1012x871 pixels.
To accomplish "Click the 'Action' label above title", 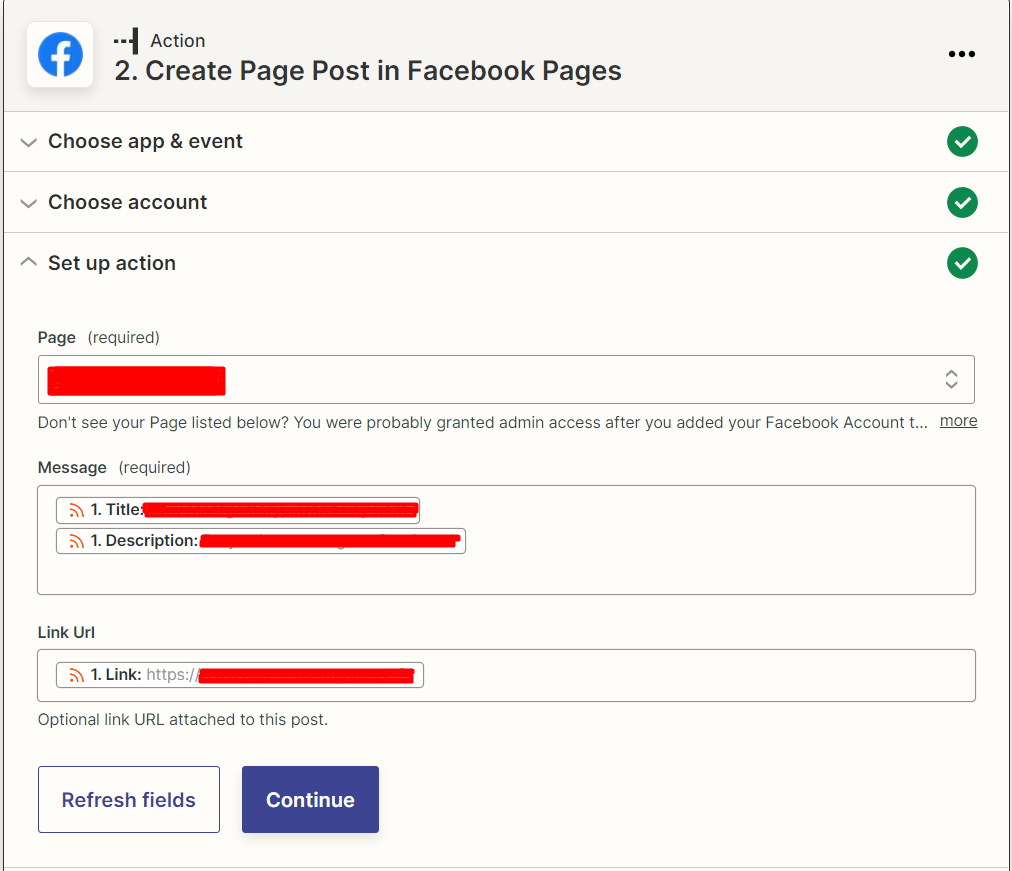I will tap(177, 41).
